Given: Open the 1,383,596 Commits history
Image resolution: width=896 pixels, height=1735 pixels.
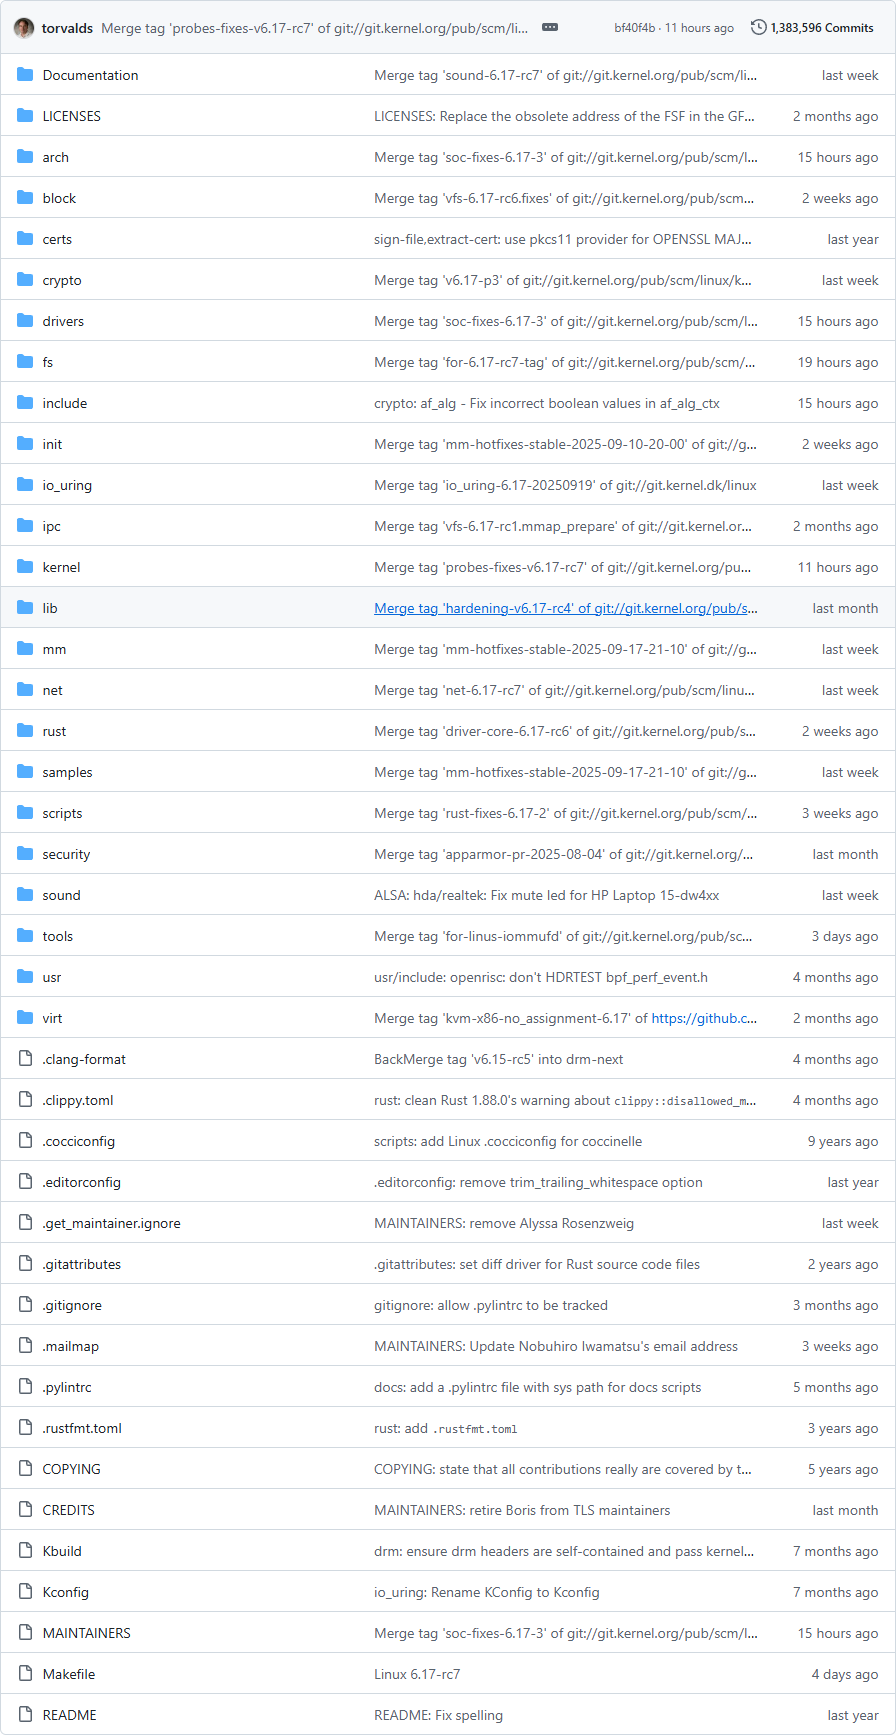Looking at the screenshot, I should [821, 28].
